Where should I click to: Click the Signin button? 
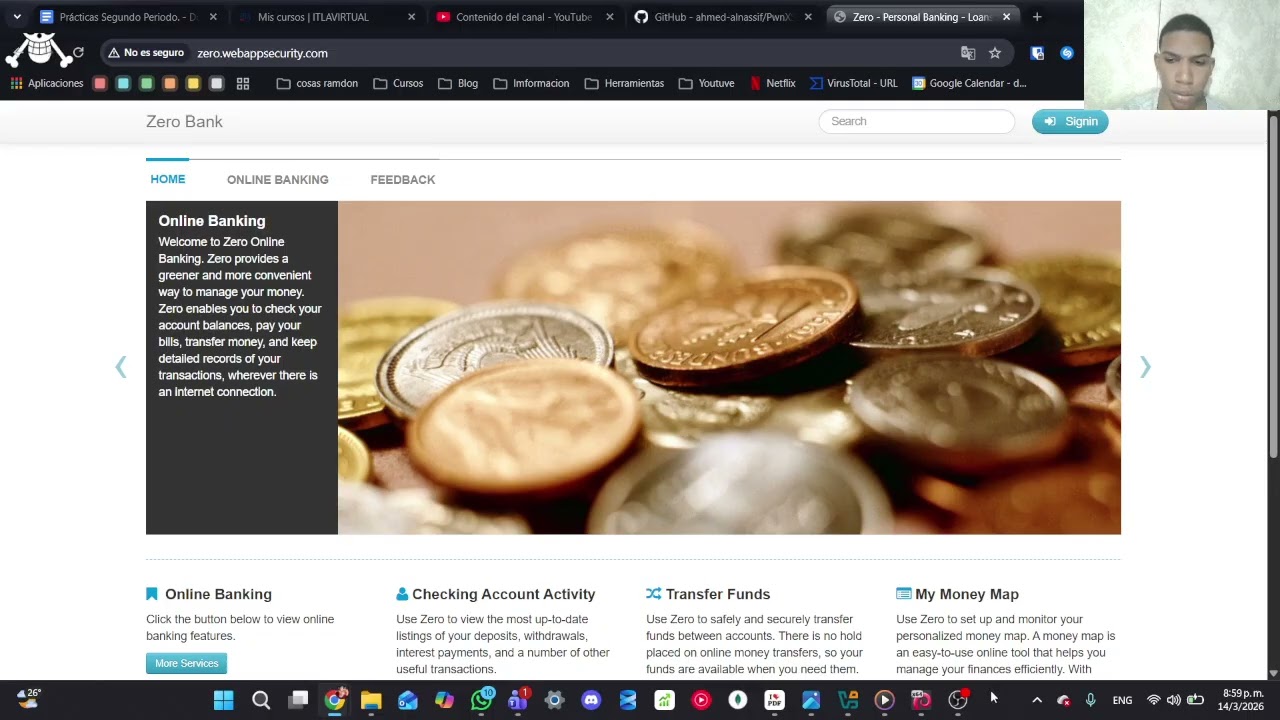point(1070,121)
